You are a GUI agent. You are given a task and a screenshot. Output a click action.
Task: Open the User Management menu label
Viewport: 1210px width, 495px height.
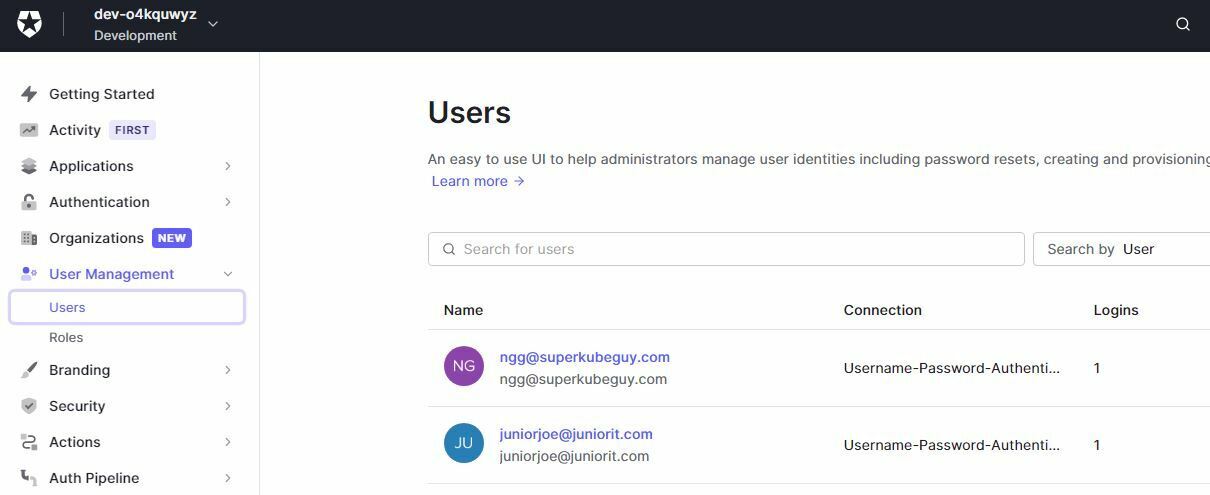111,274
